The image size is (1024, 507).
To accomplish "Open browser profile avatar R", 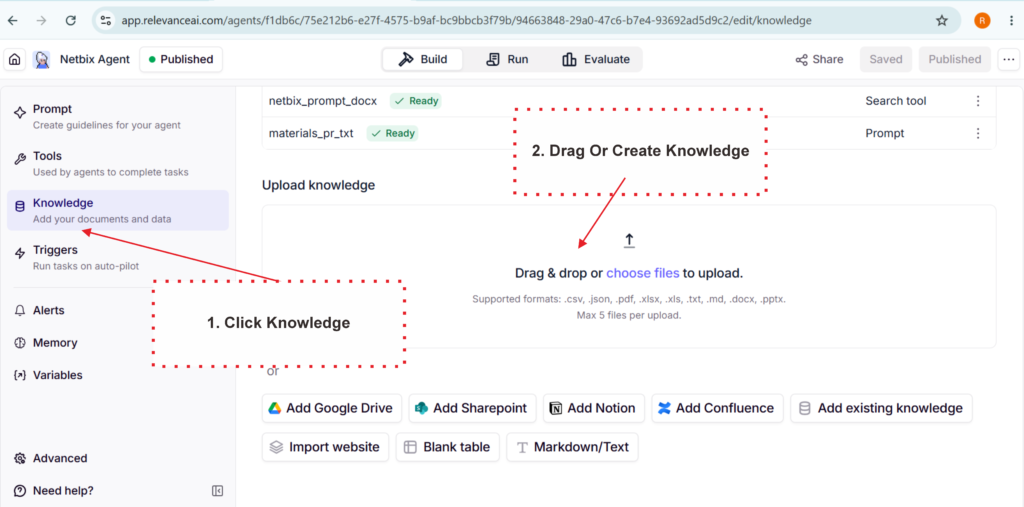I will pos(982,20).
